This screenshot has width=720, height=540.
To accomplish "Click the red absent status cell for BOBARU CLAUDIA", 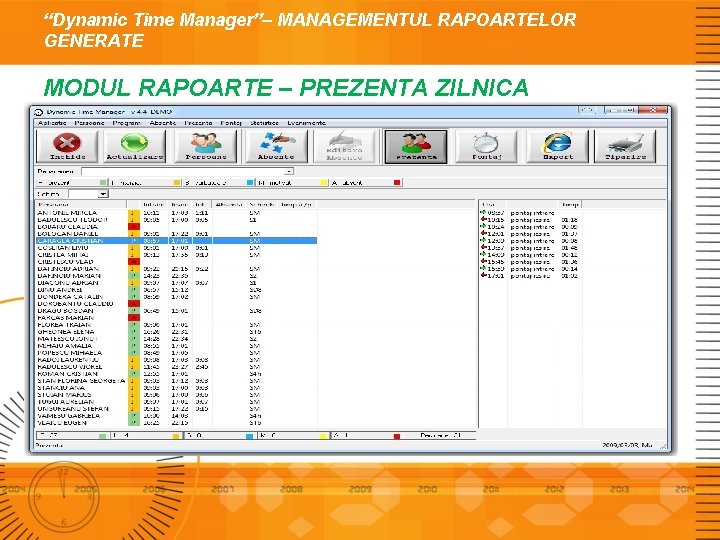I will (x=134, y=227).
